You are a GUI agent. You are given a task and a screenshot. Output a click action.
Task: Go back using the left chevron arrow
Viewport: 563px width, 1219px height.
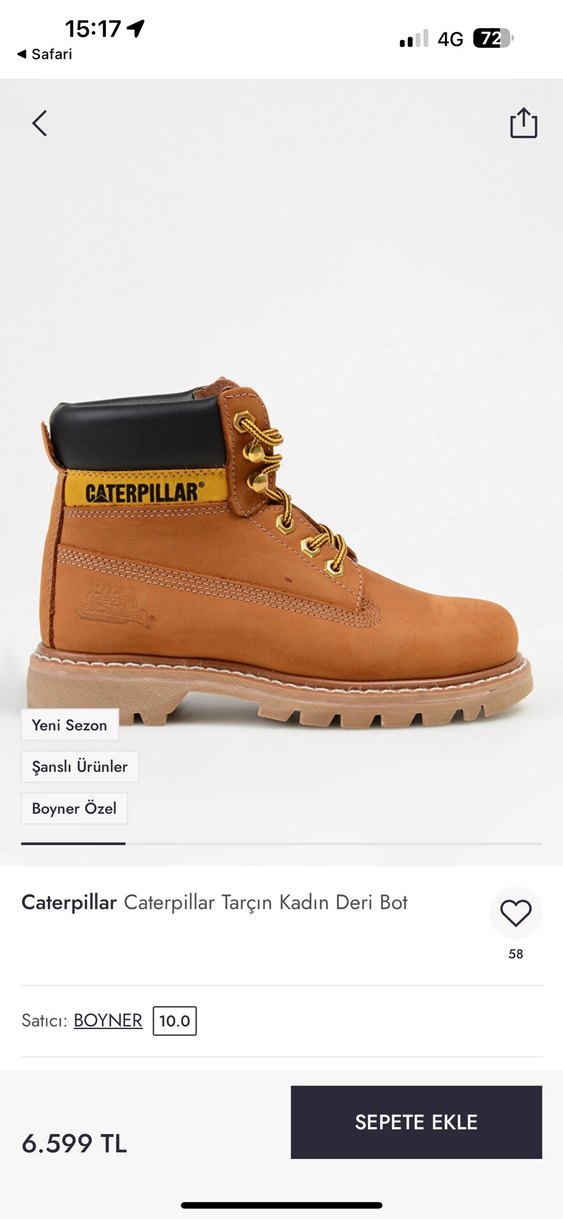[39, 124]
